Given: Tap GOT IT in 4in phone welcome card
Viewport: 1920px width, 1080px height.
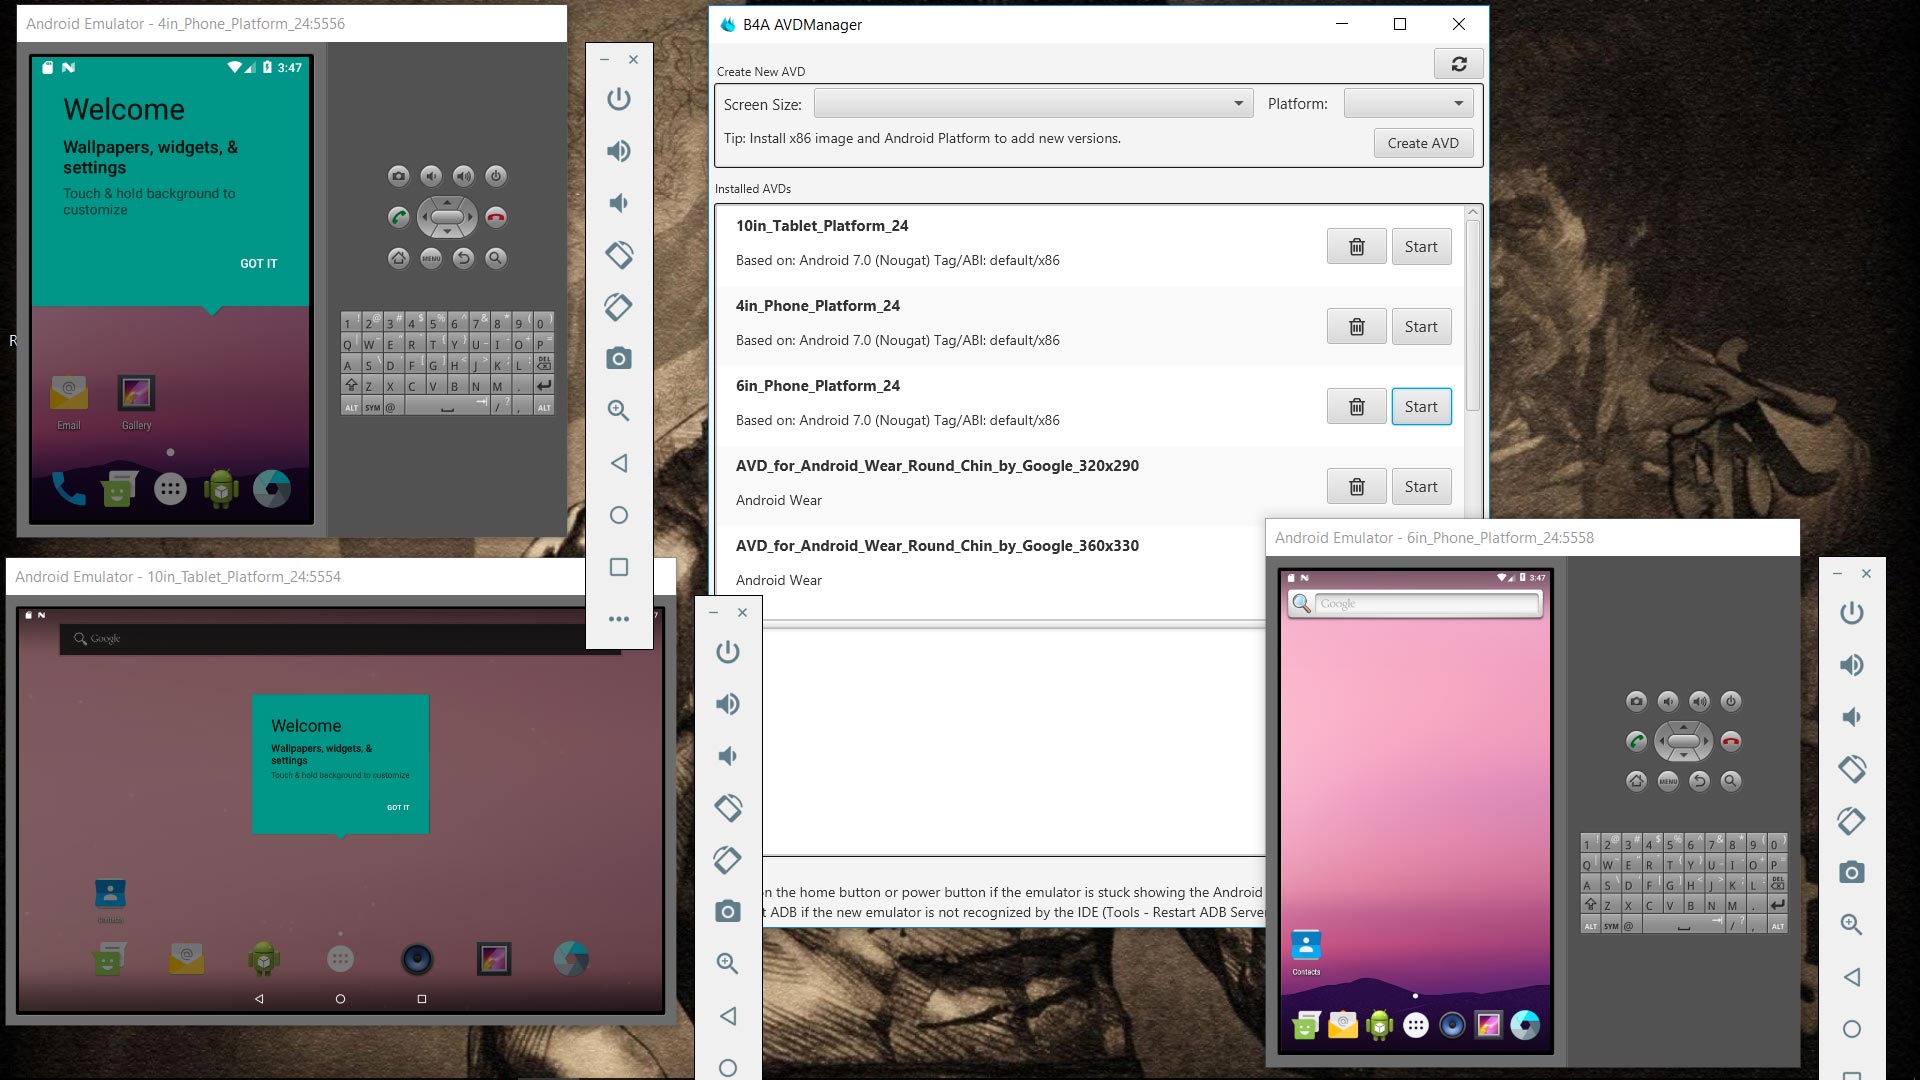Looking at the screenshot, I should 258,264.
